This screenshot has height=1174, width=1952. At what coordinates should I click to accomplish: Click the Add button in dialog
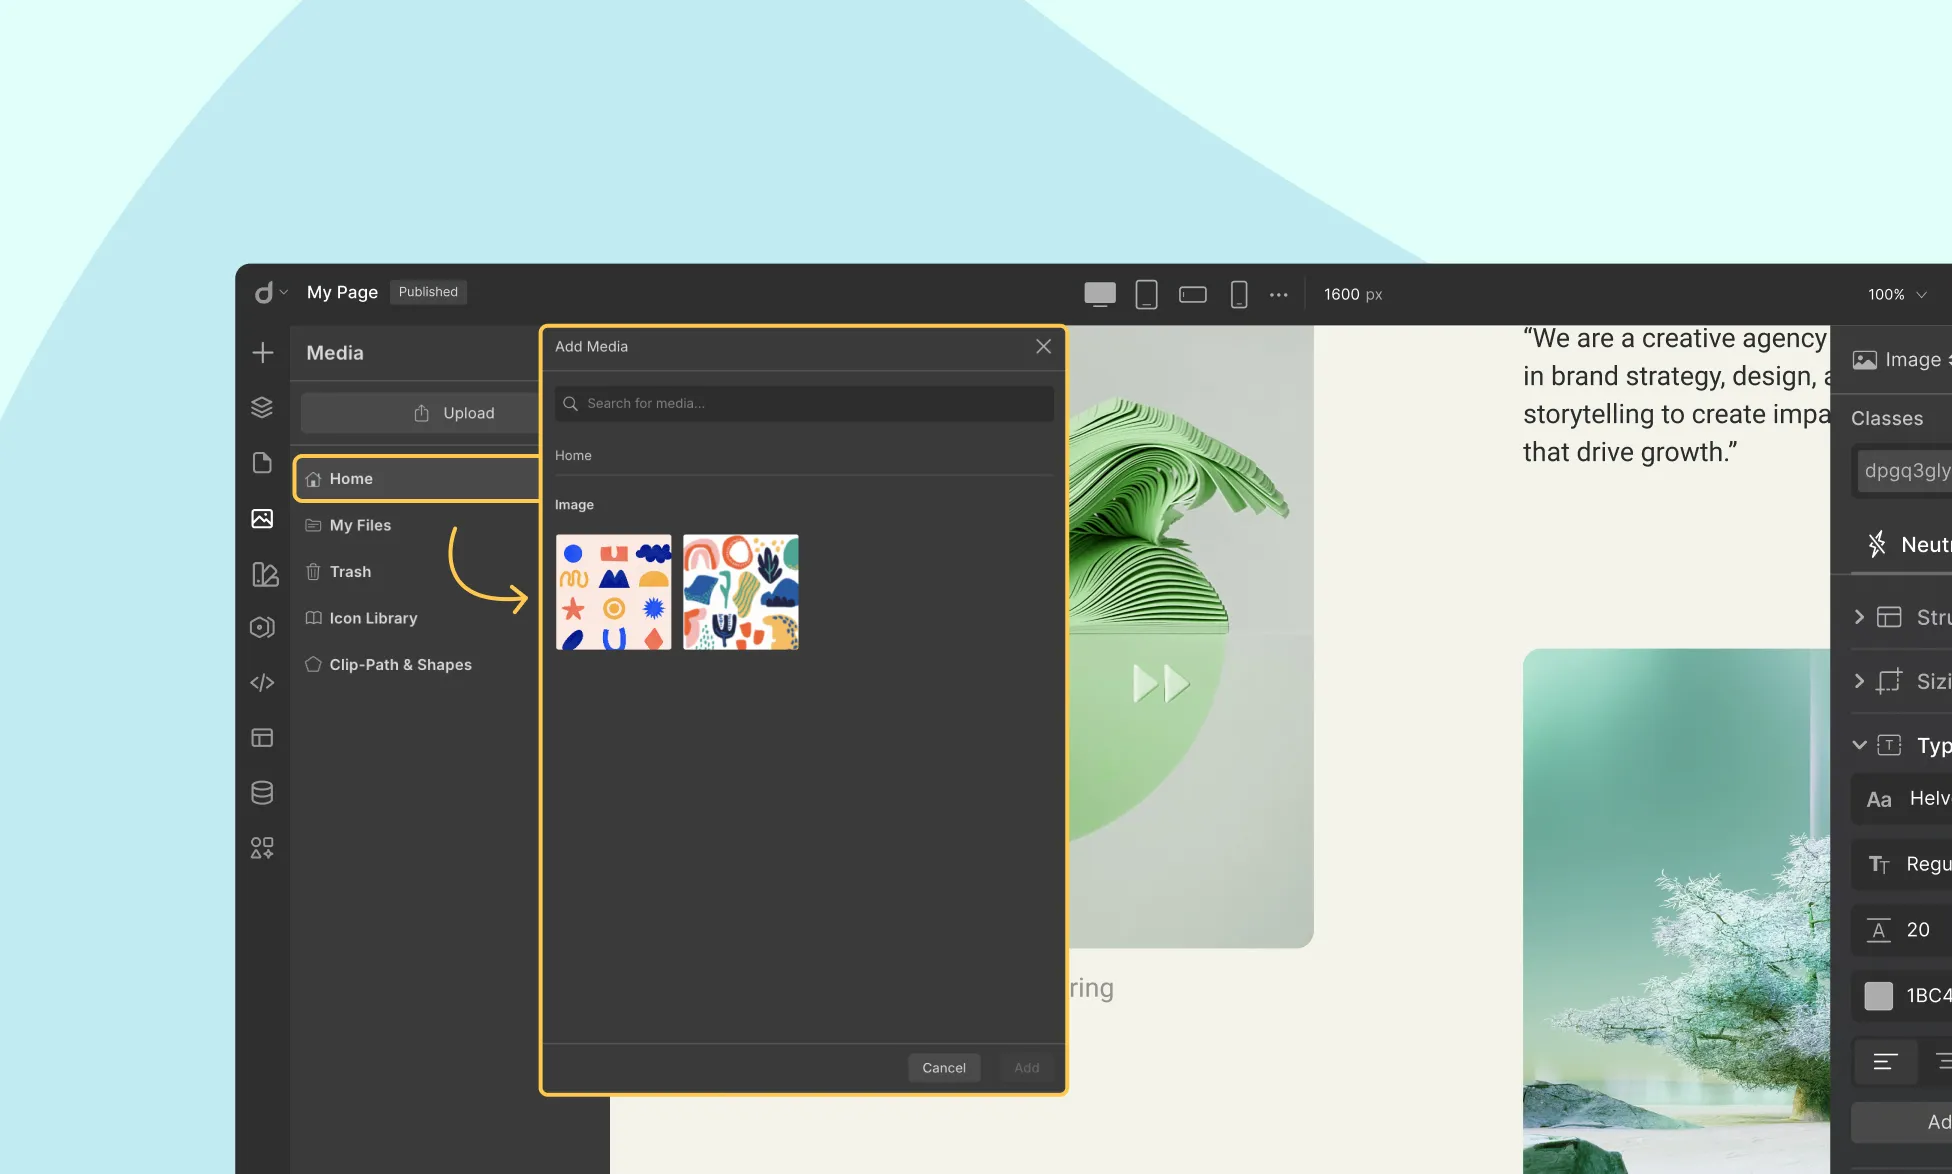click(1027, 1068)
